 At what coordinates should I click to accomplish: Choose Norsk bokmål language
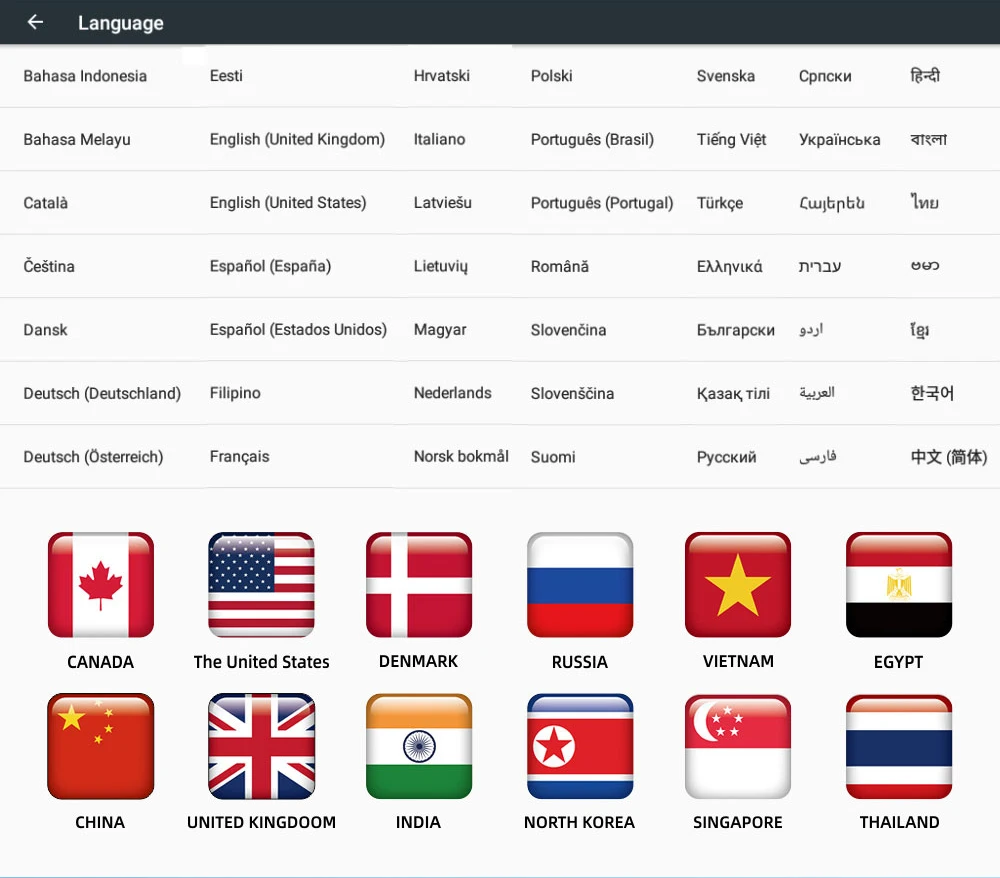point(461,457)
